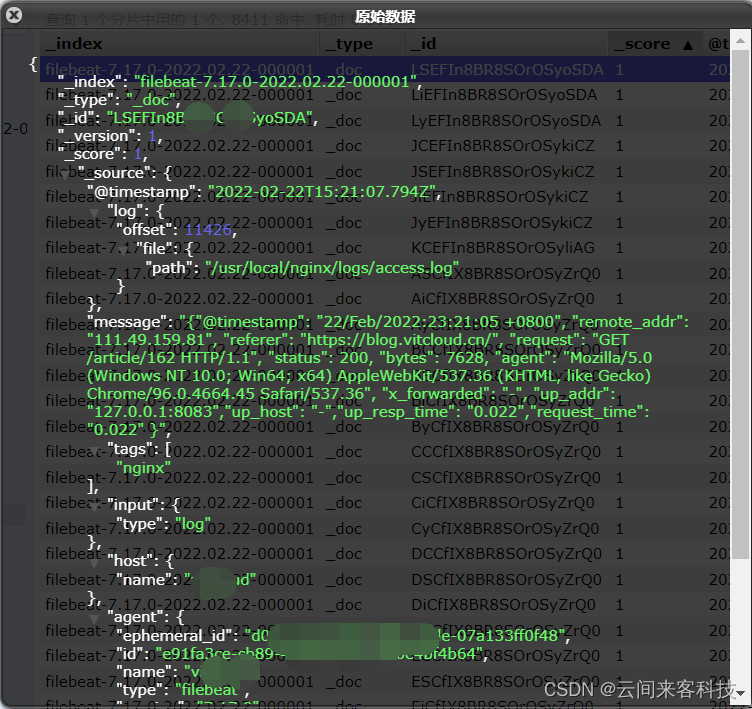Close the 原始数据 raw data dialog
The image size is (752, 709).
click(x=14, y=15)
